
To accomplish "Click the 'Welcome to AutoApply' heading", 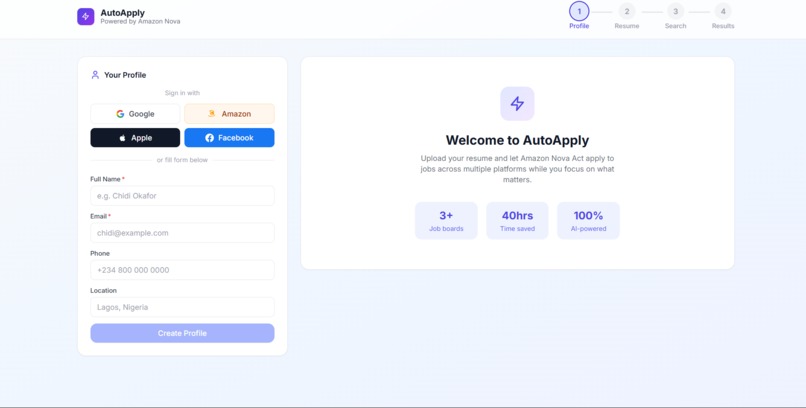I will pyautogui.click(x=517, y=140).
